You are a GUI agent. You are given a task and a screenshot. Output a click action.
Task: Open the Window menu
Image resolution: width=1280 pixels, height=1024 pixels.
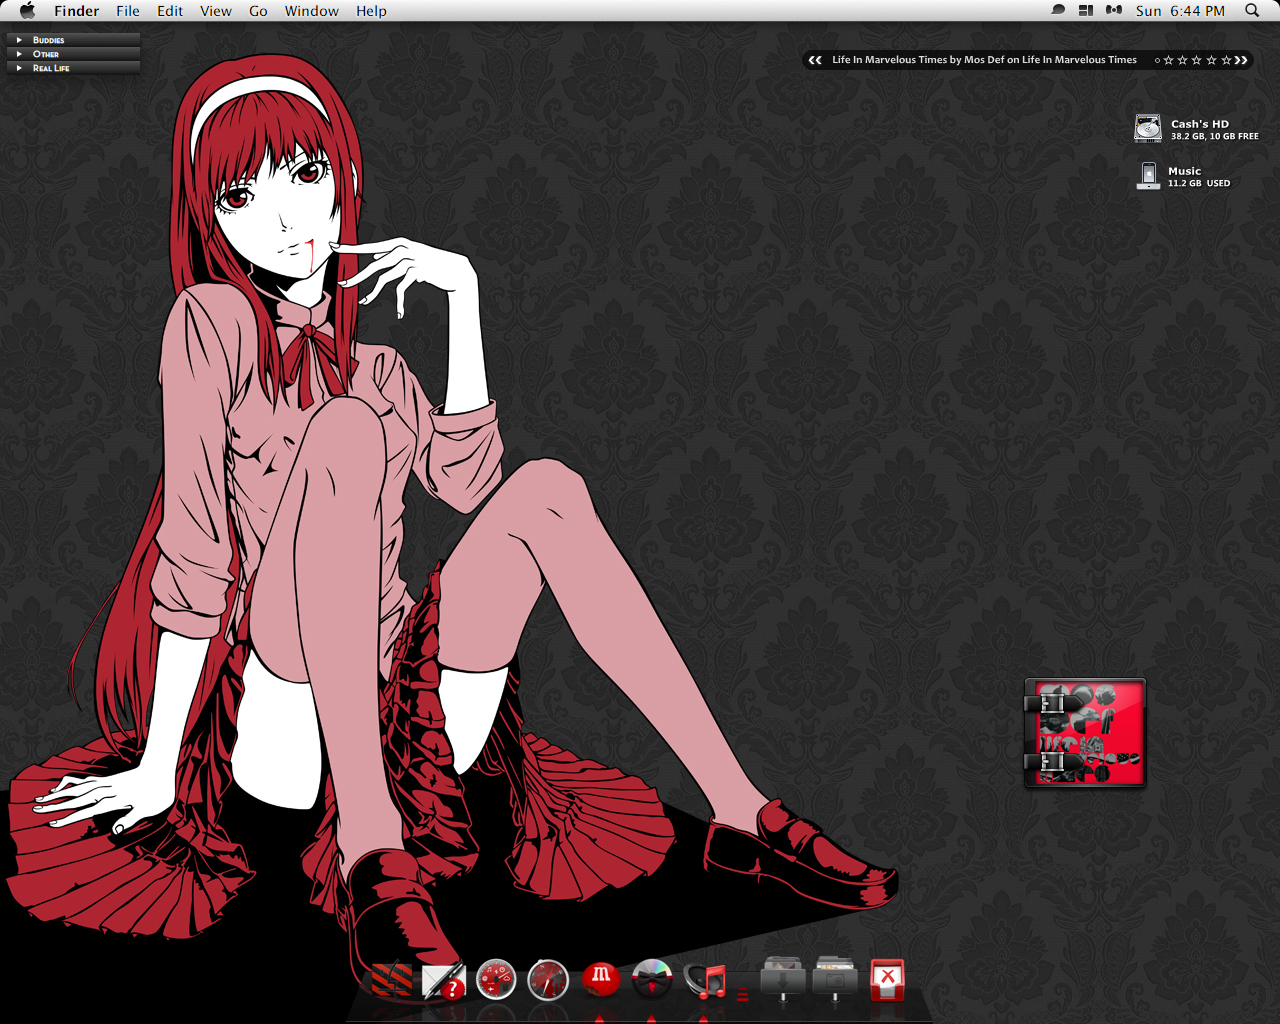coord(312,11)
